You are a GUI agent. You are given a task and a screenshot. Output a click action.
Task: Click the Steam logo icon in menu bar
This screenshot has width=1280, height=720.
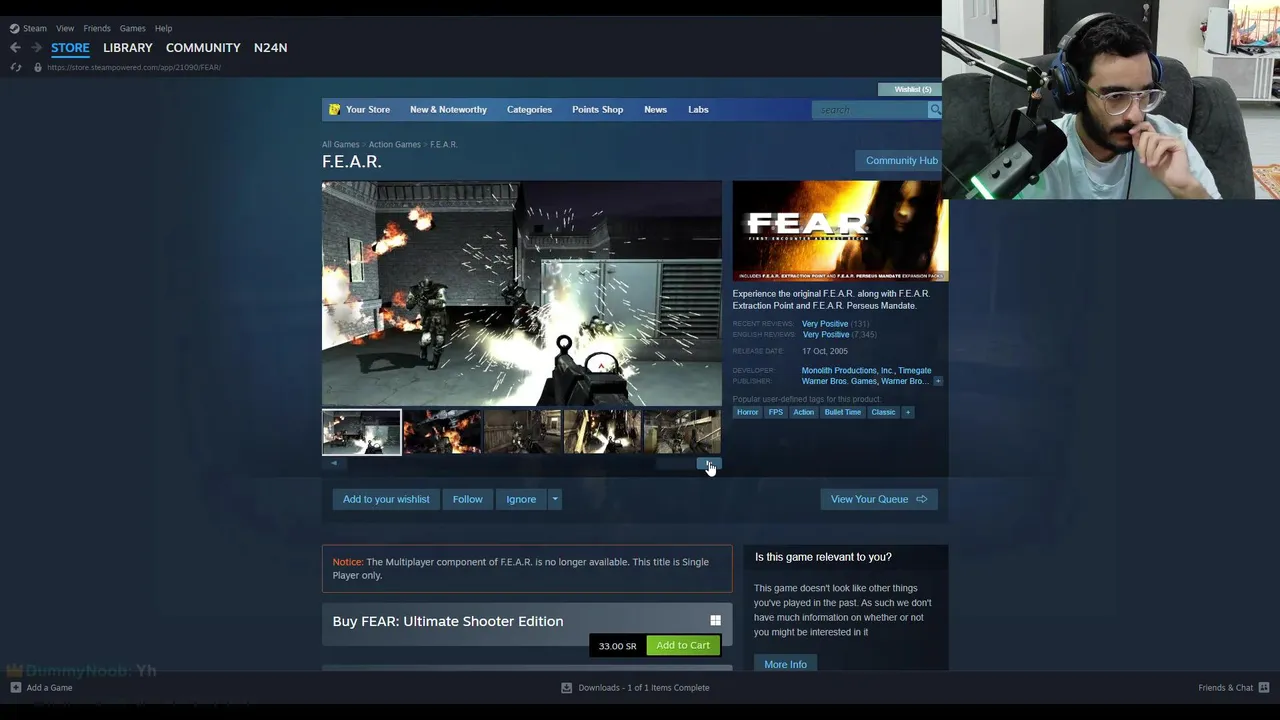[14, 28]
